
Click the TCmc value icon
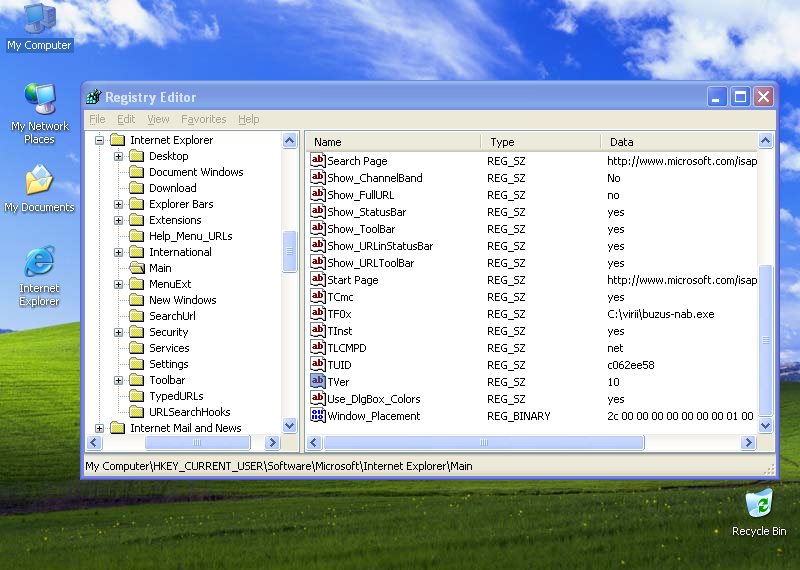[x=318, y=296]
